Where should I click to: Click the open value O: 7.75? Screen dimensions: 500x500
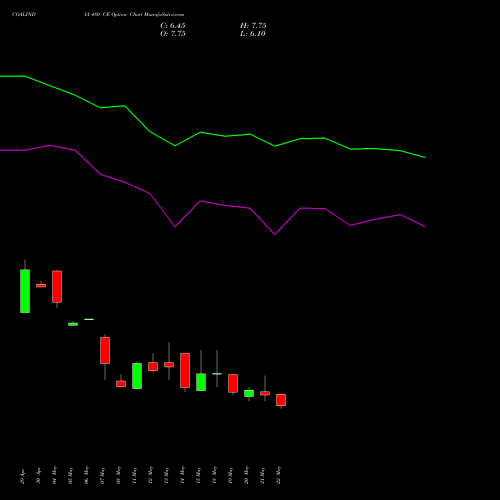pyautogui.click(x=173, y=34)
